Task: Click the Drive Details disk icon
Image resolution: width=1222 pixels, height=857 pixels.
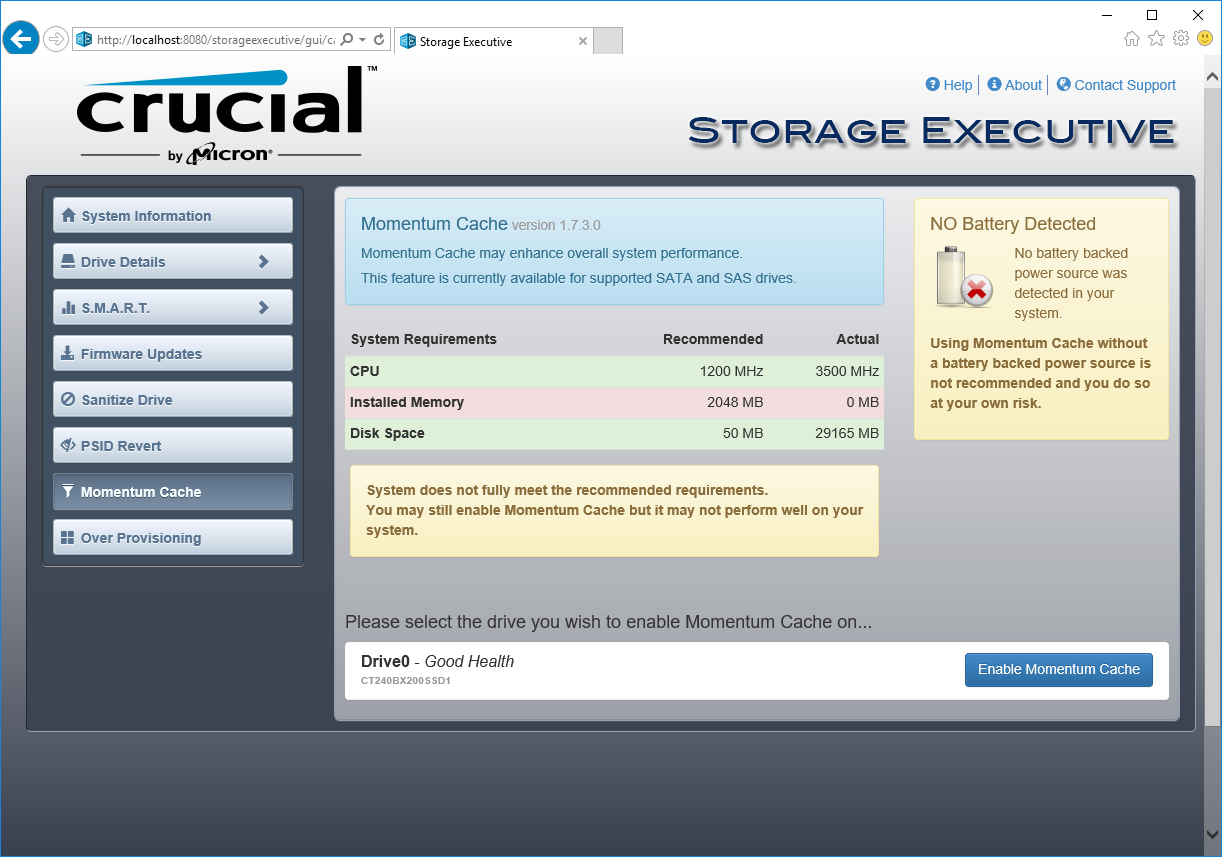Action: click(x=68, y=261)
